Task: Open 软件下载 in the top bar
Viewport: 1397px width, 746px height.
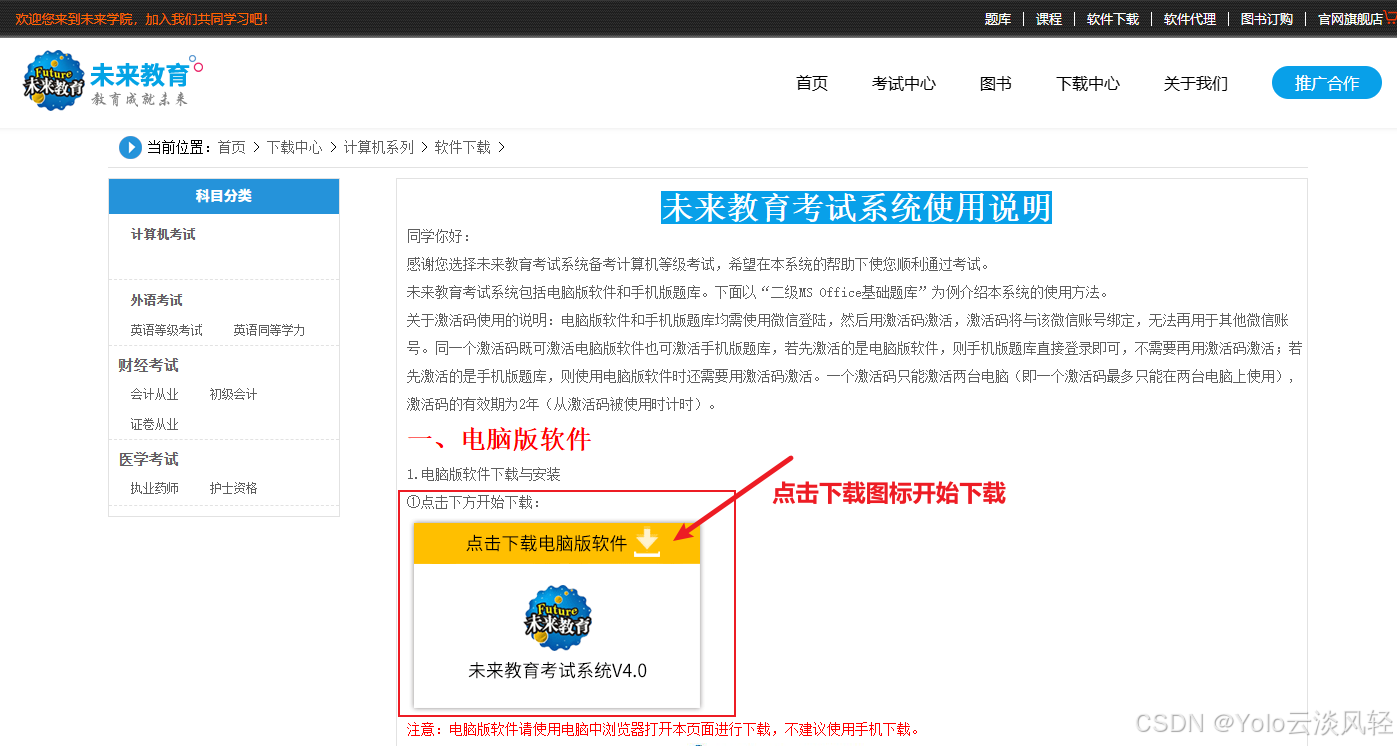Action: (x=1113, y=19)
